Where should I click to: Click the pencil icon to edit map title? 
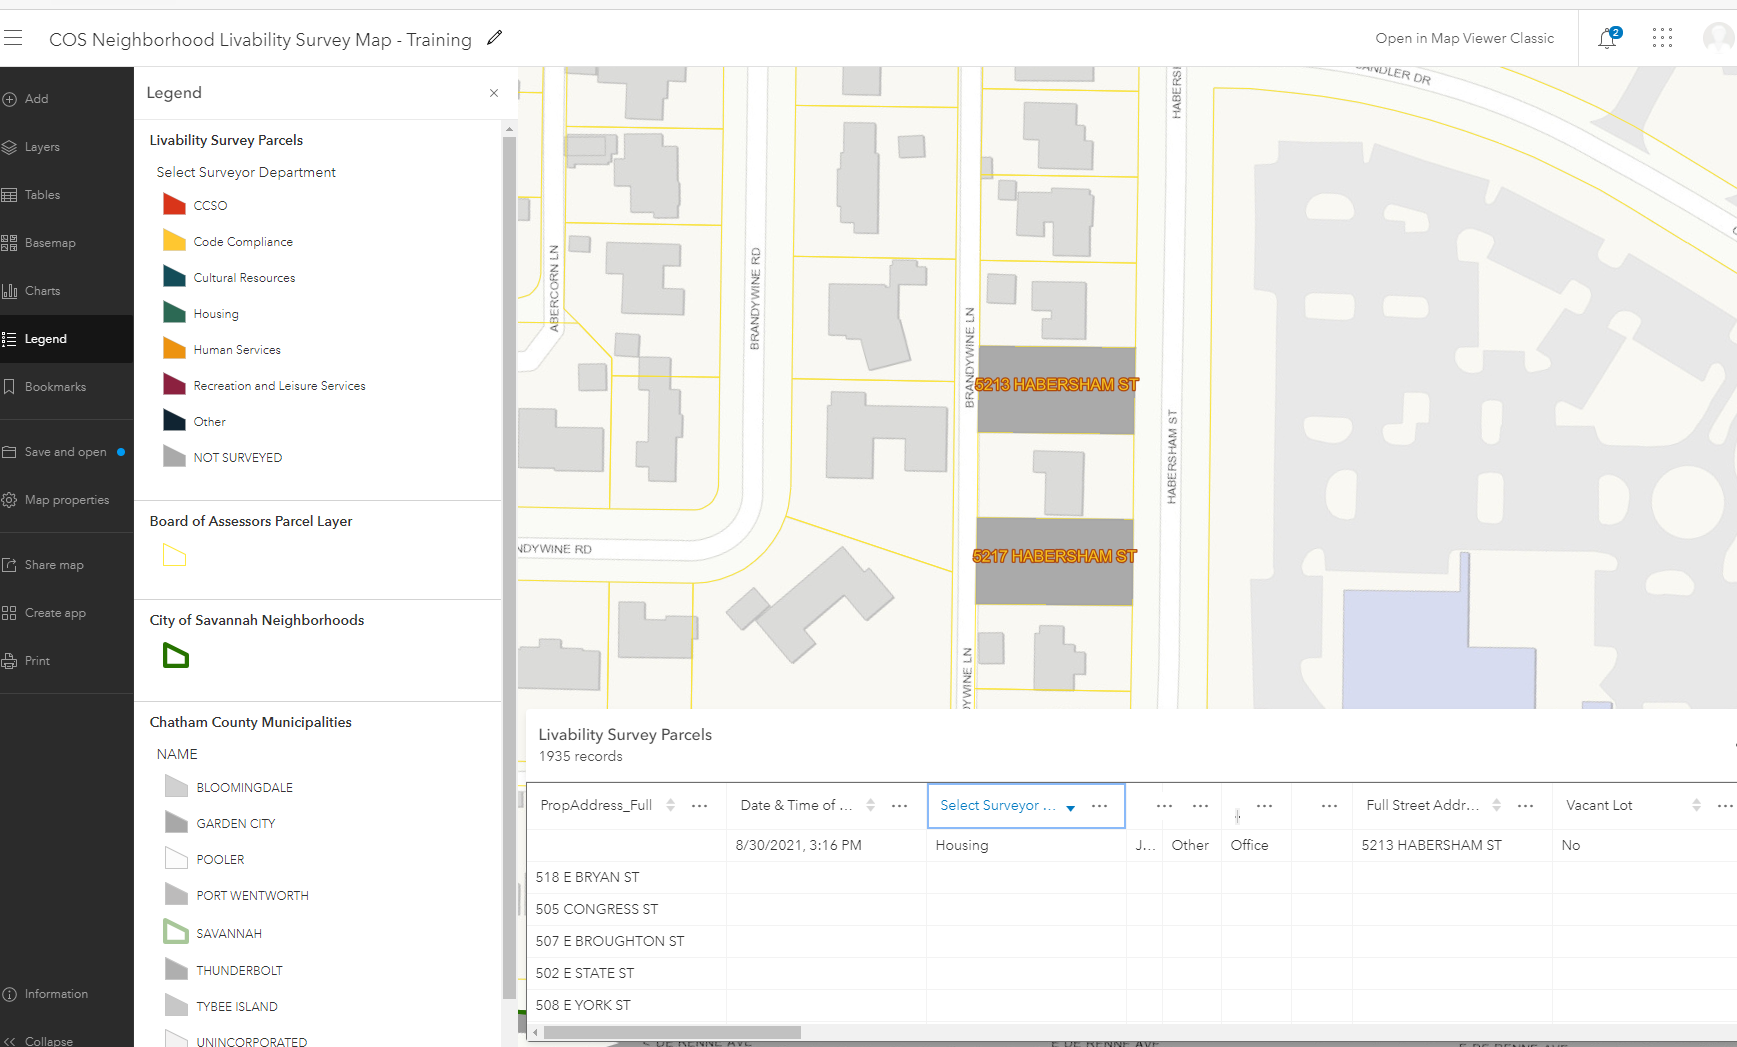pos(494,38)
